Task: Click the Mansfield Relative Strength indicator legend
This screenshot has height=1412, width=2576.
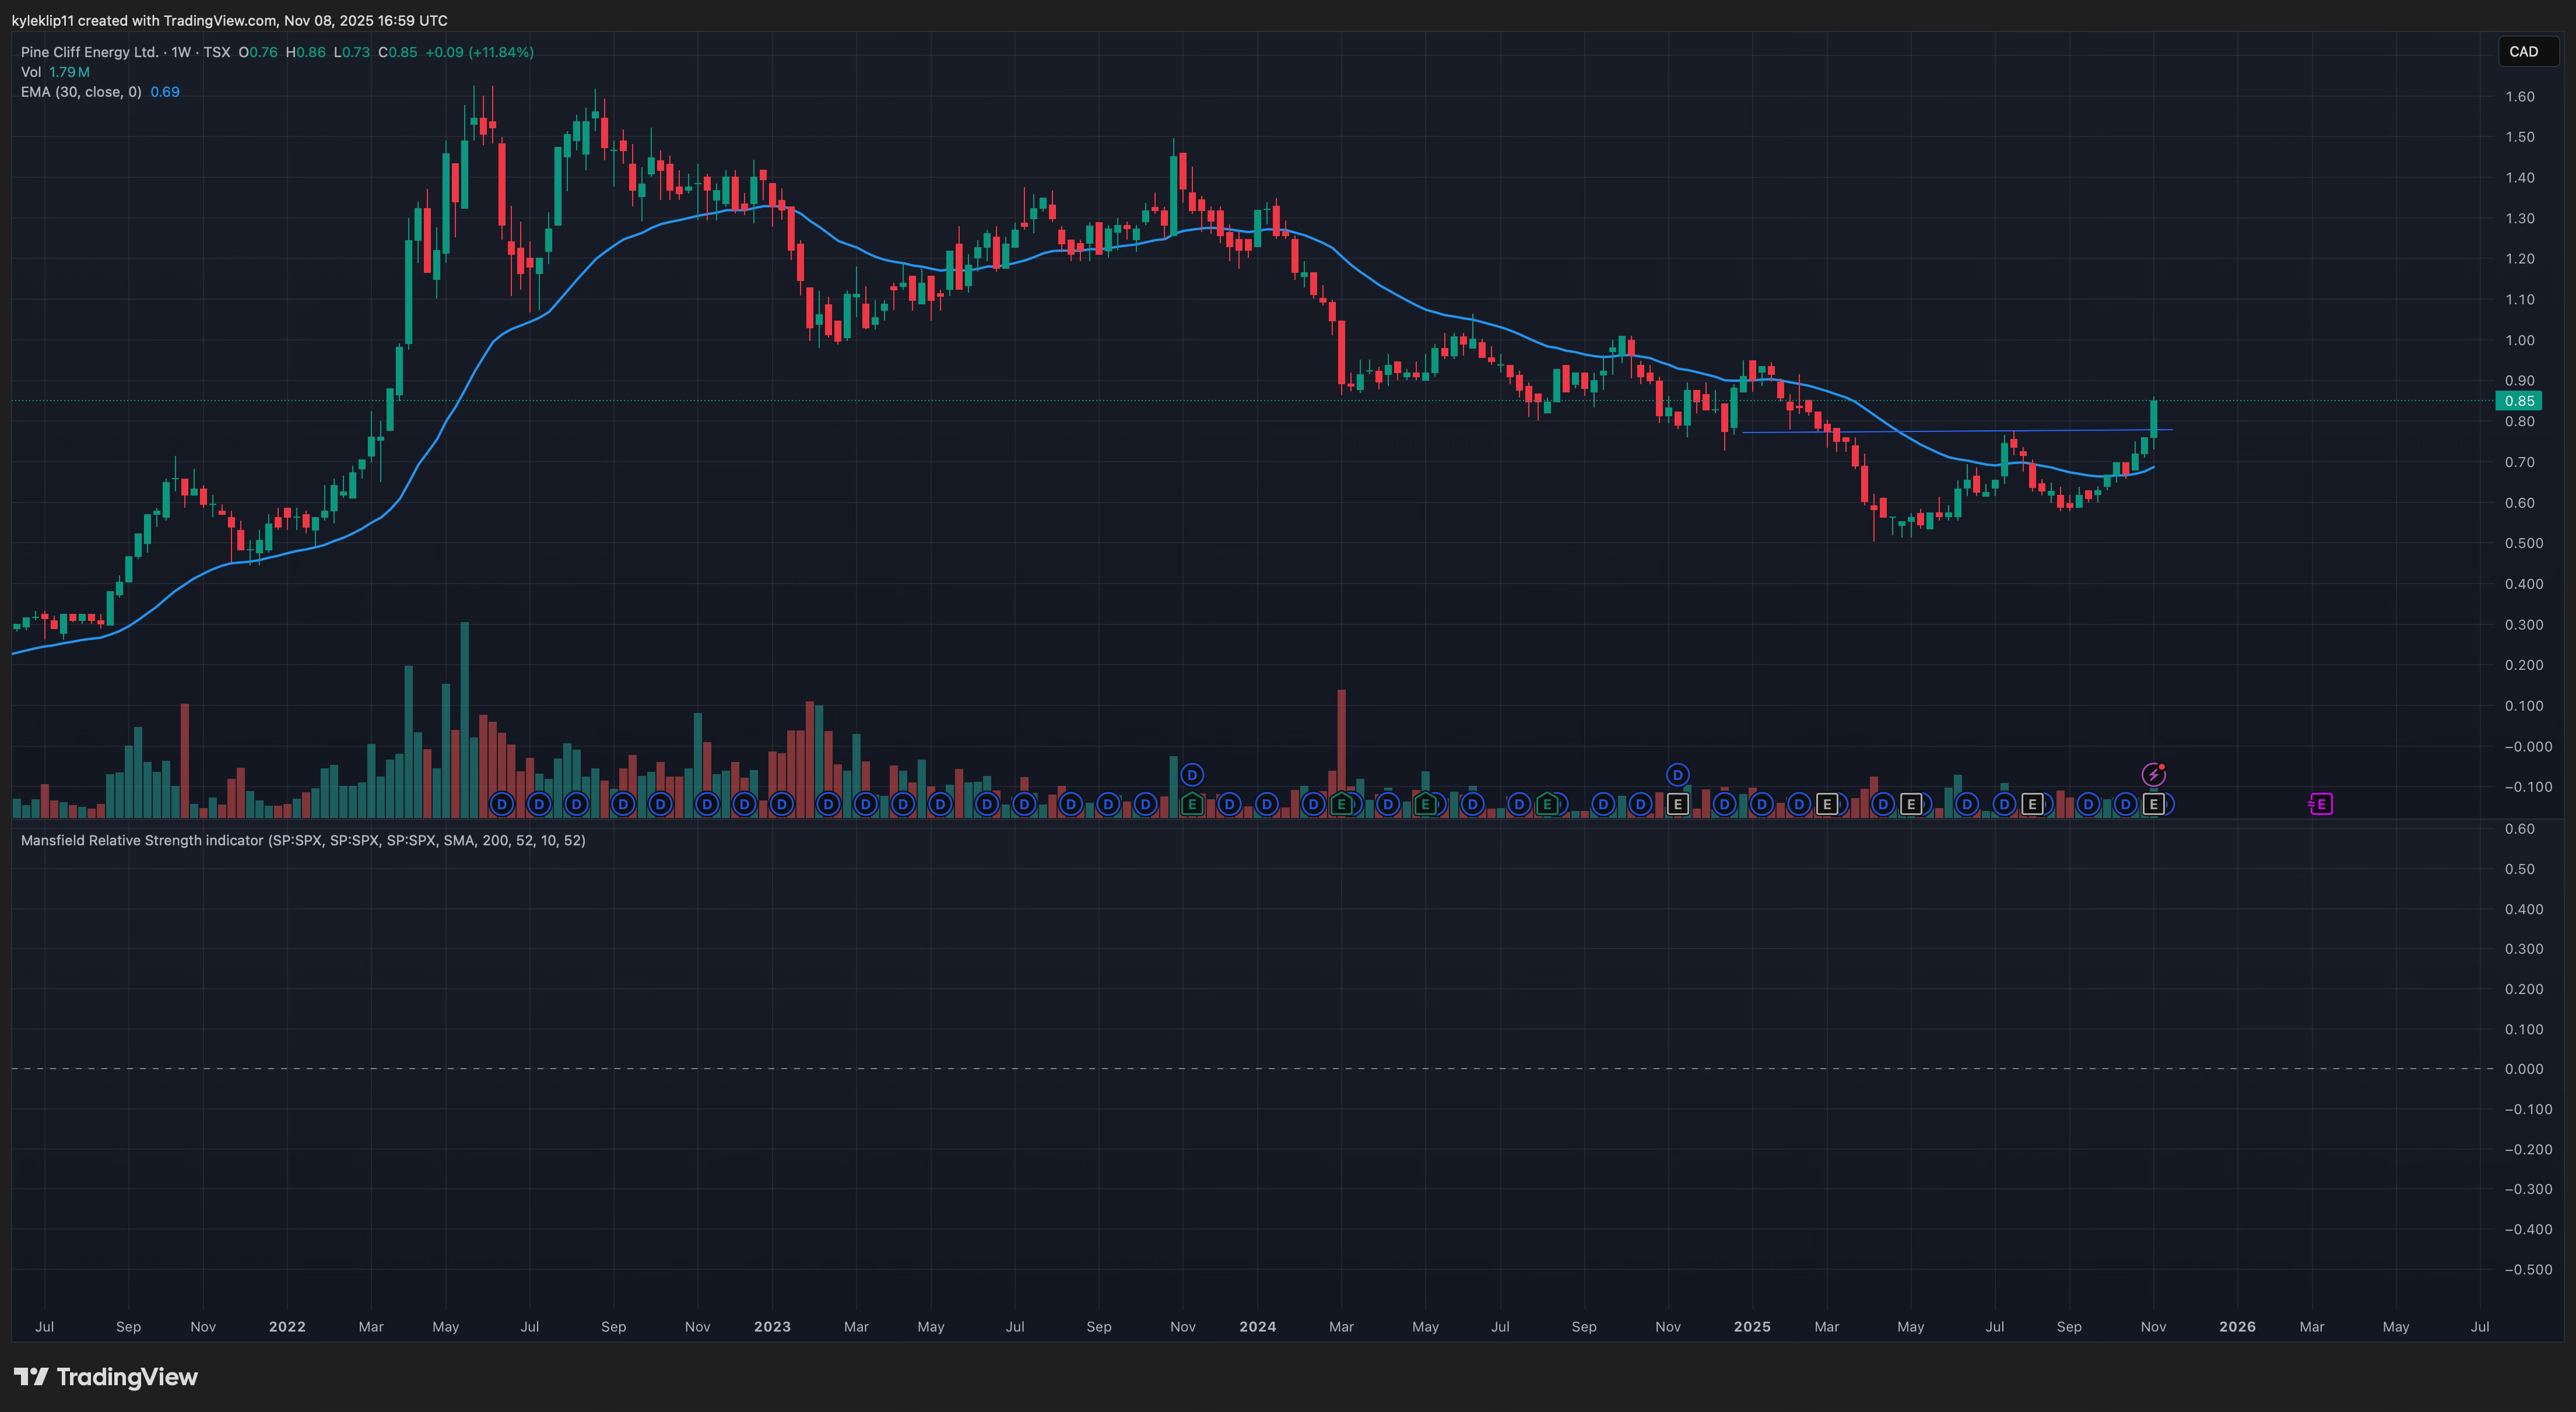Action: click(x=303, y=840)
